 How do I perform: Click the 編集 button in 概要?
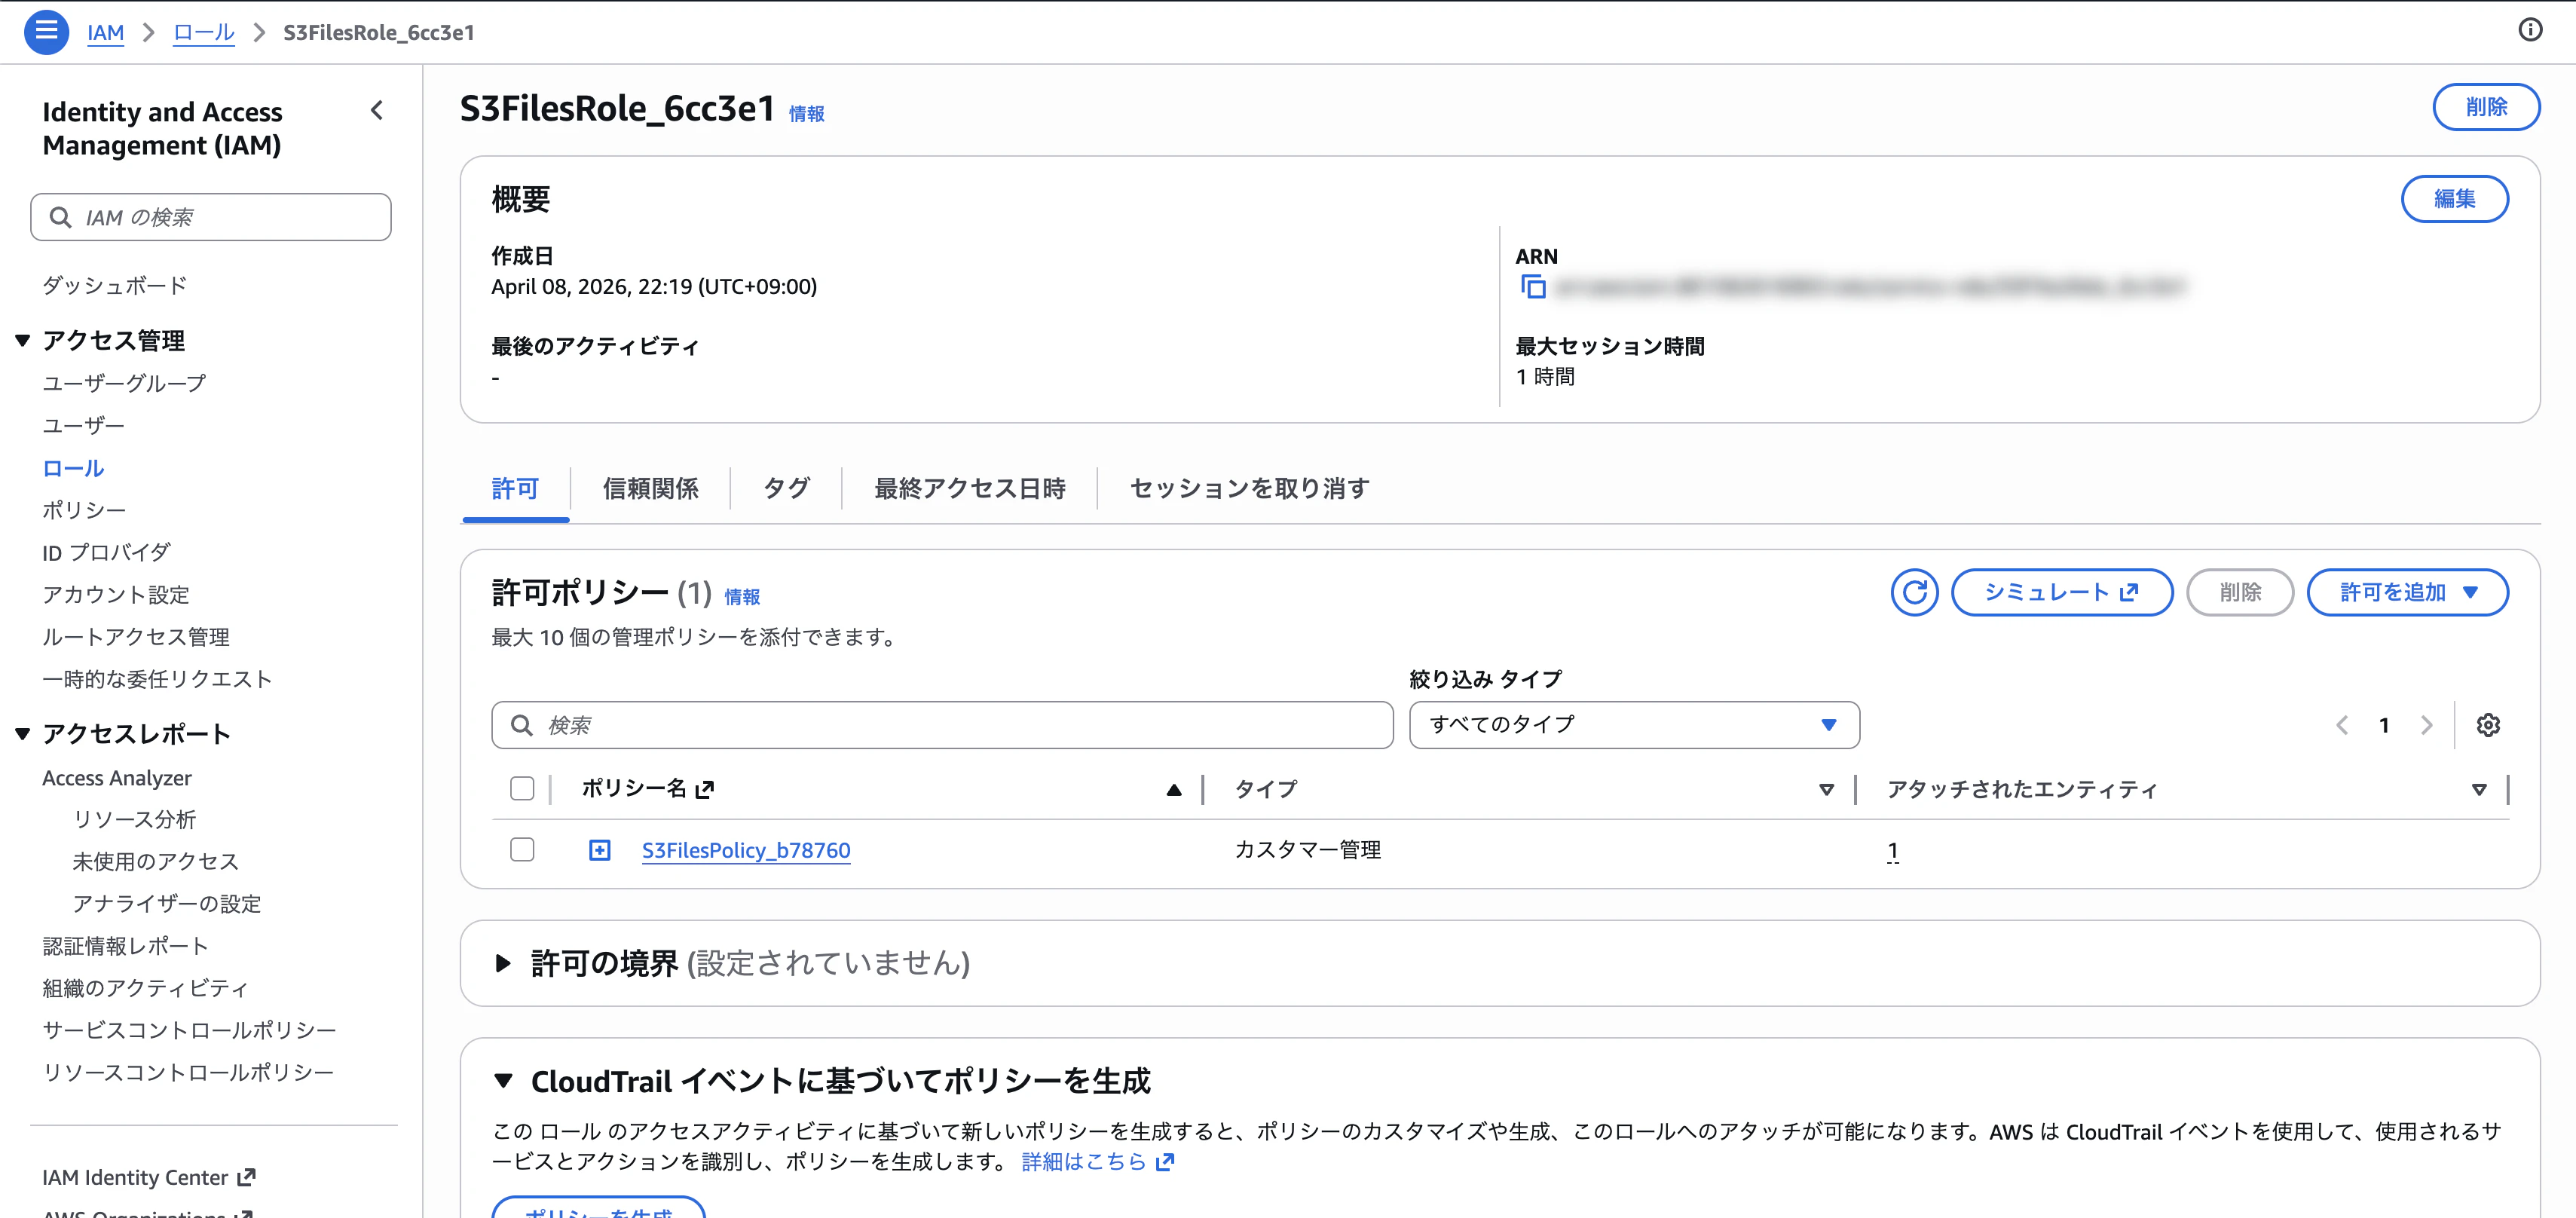(2454, 199)
